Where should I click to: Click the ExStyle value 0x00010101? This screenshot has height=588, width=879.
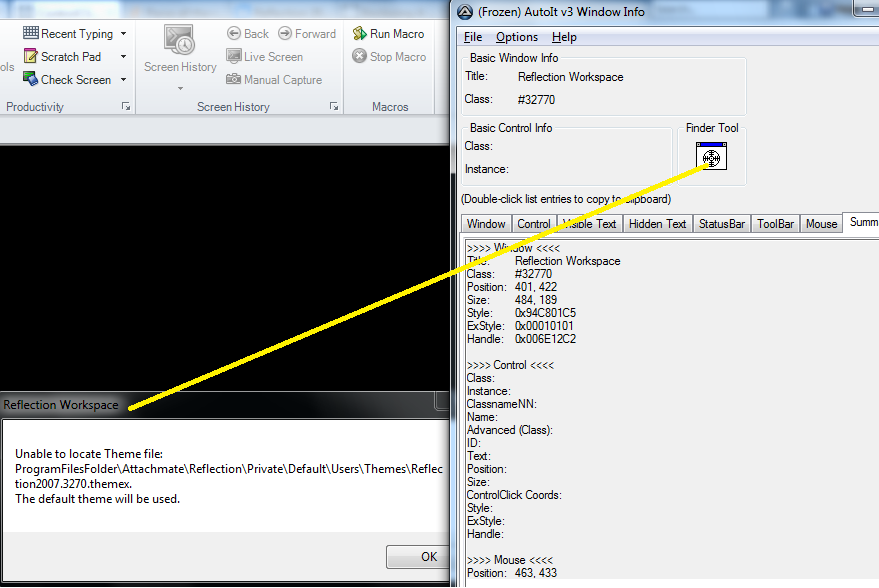[x=544, y=326]
